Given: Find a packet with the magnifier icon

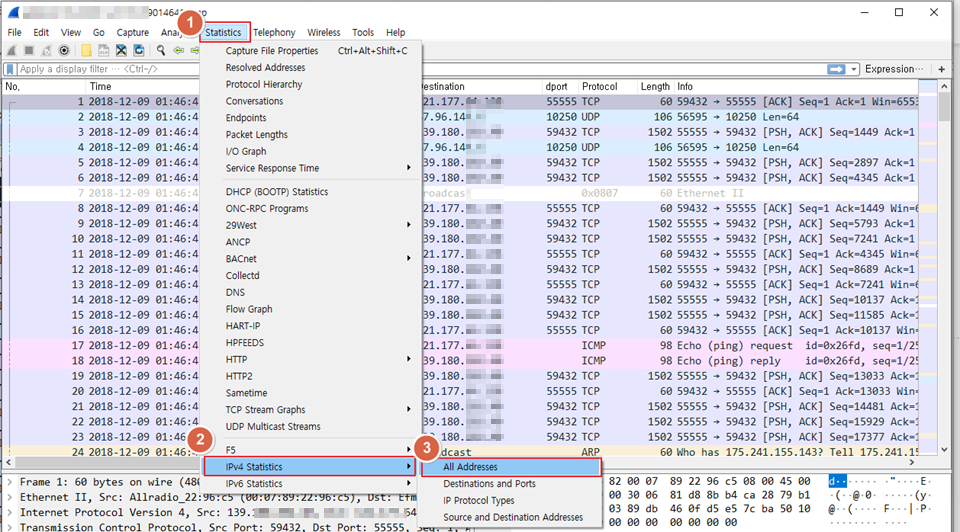Looking at the screenshot, I should [x=161, y=50].
